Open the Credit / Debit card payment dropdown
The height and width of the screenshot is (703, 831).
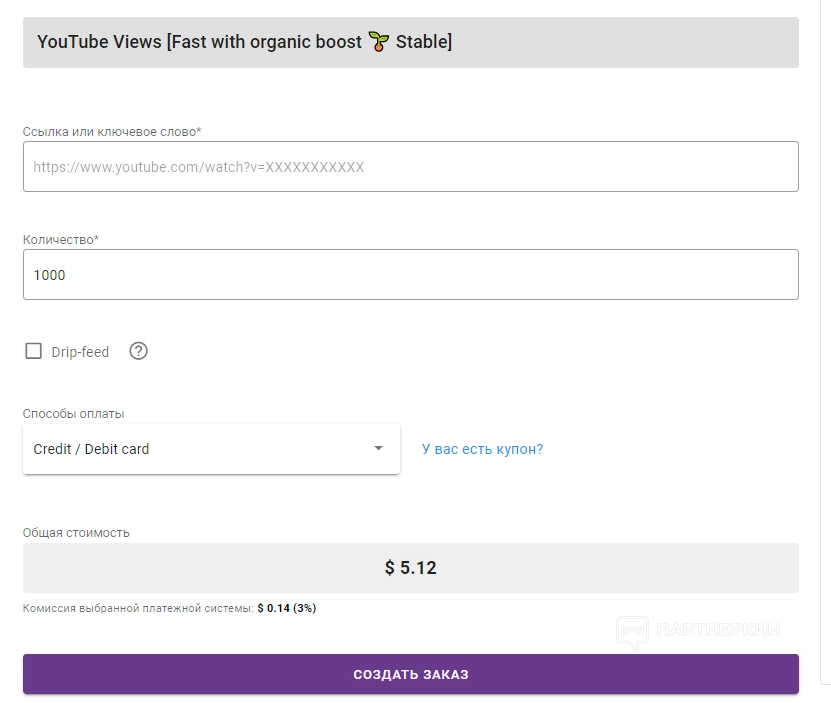point(200,449)
